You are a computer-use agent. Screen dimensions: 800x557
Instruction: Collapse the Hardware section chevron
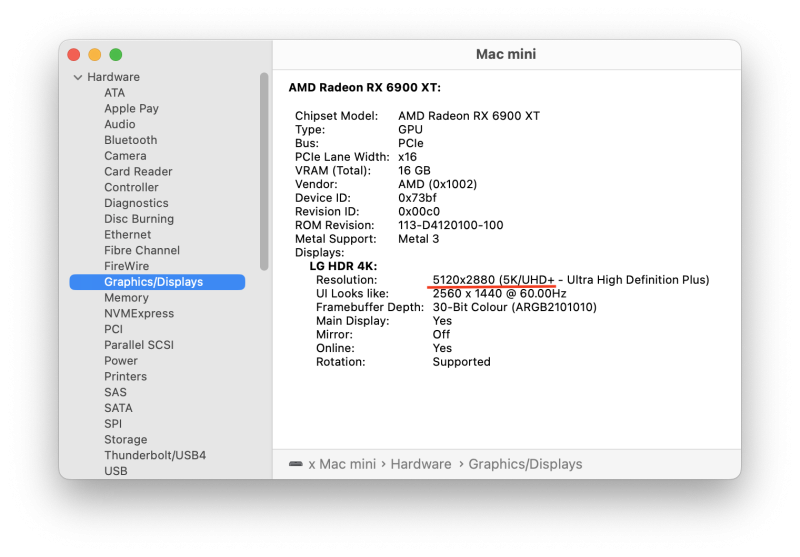[x=78, y=78]
